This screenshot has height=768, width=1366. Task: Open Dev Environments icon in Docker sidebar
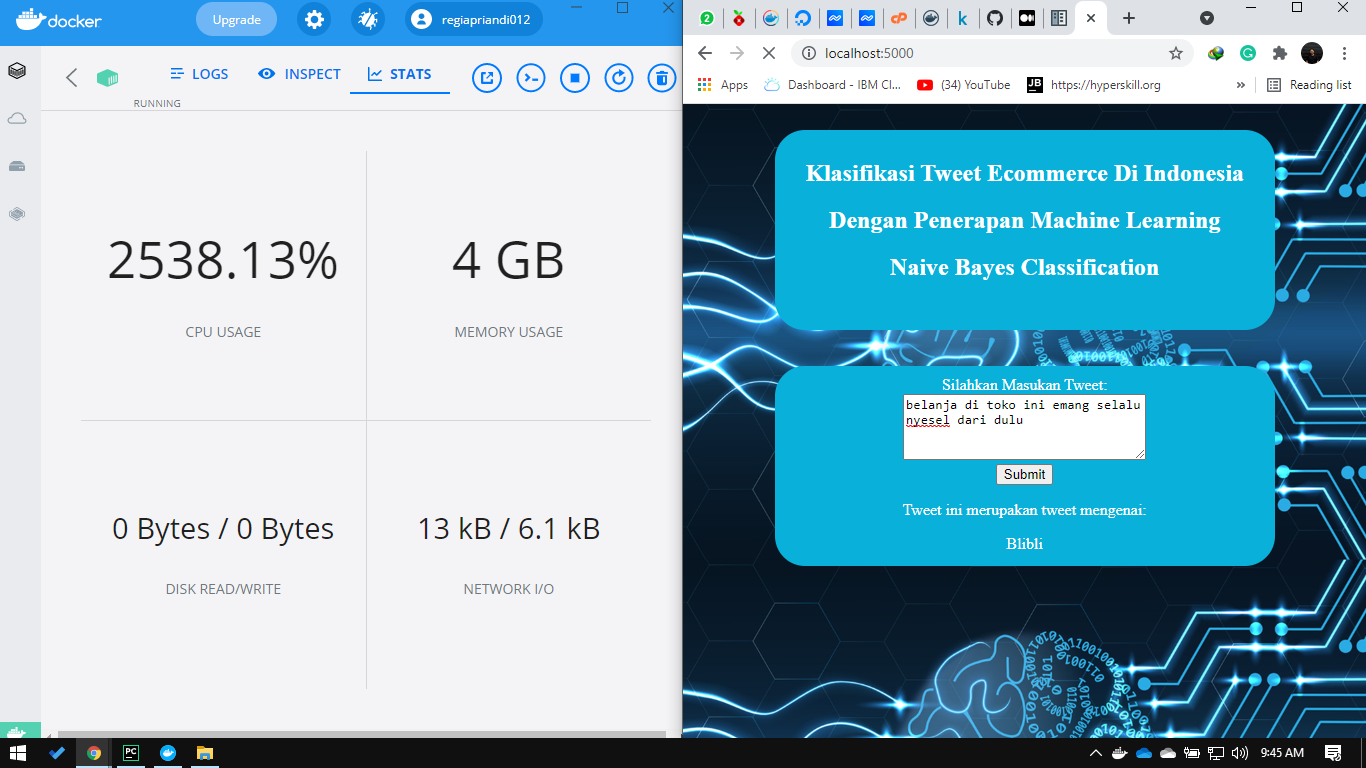tap(17, 214)
